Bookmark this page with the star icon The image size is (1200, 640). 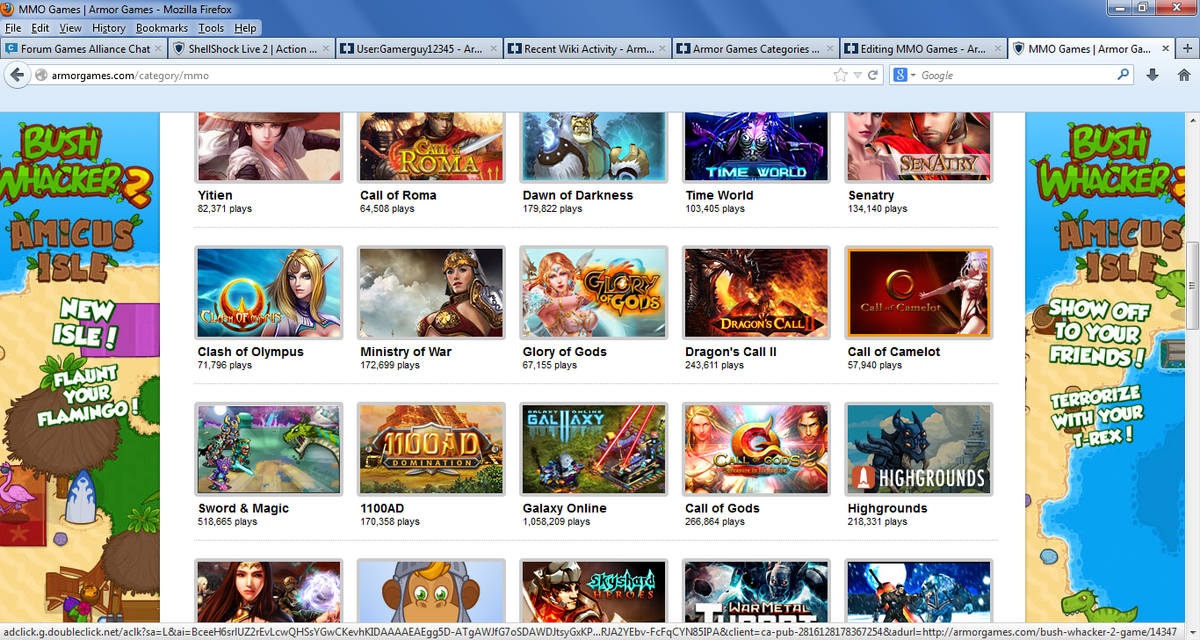[x=841, y=75]
